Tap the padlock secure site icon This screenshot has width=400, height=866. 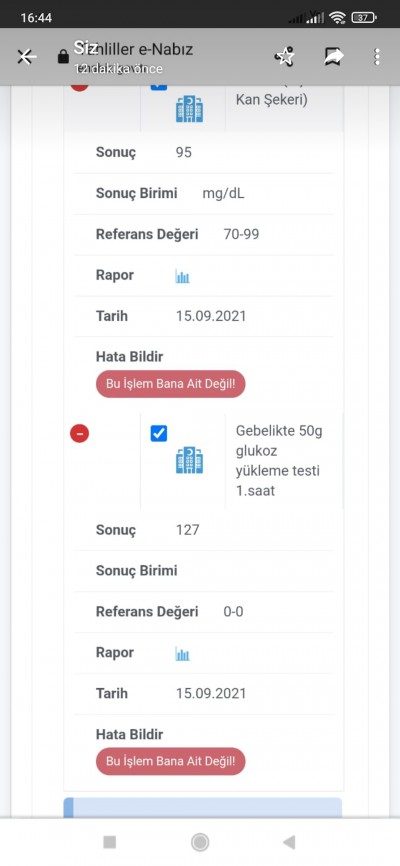[x=64, y=57]
